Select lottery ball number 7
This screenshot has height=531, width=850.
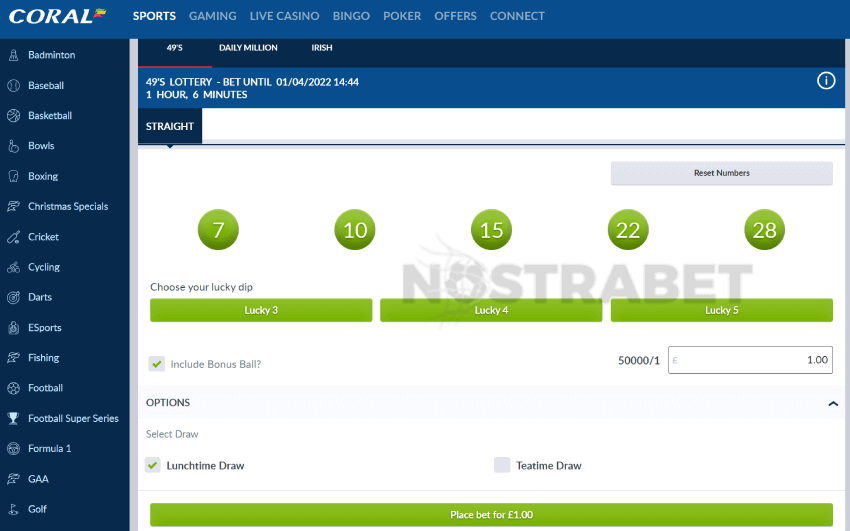click(x=218, y=230)
